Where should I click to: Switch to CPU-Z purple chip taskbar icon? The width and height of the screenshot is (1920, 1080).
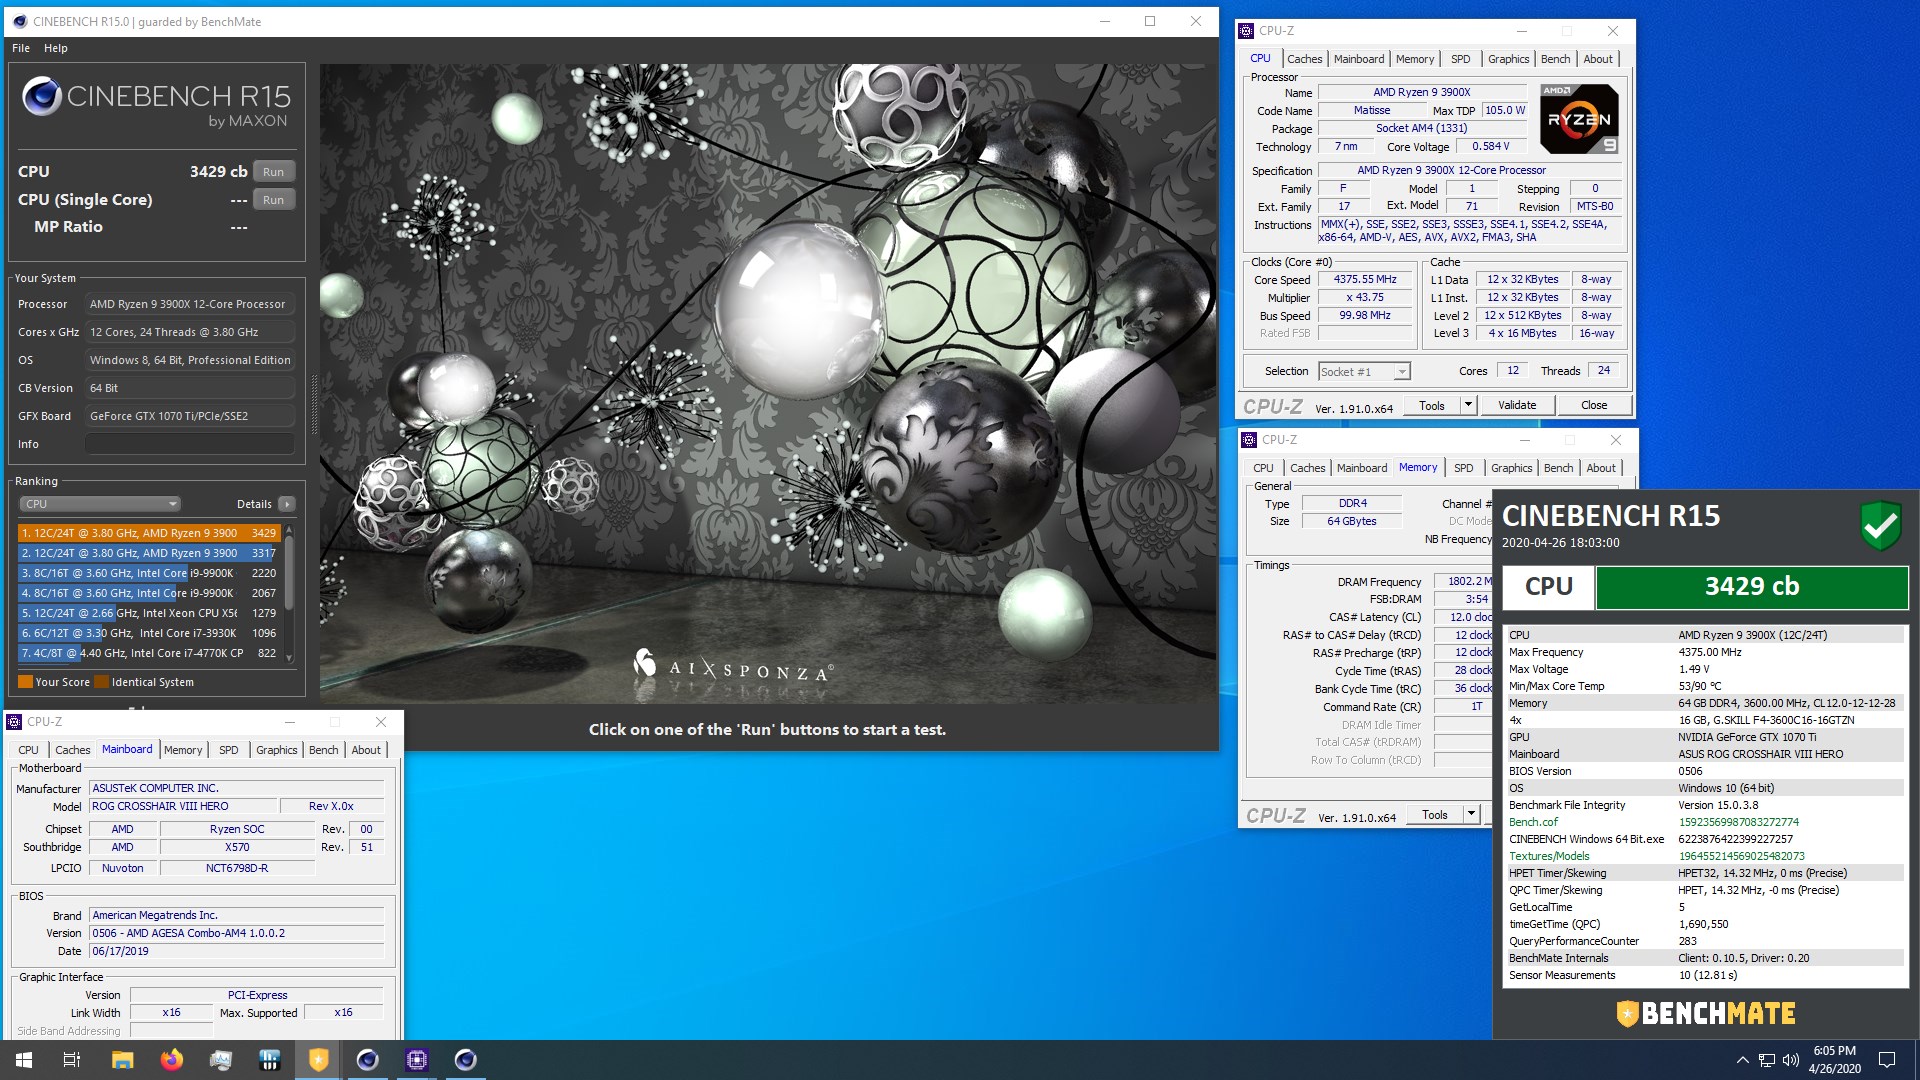(416, 1060)
